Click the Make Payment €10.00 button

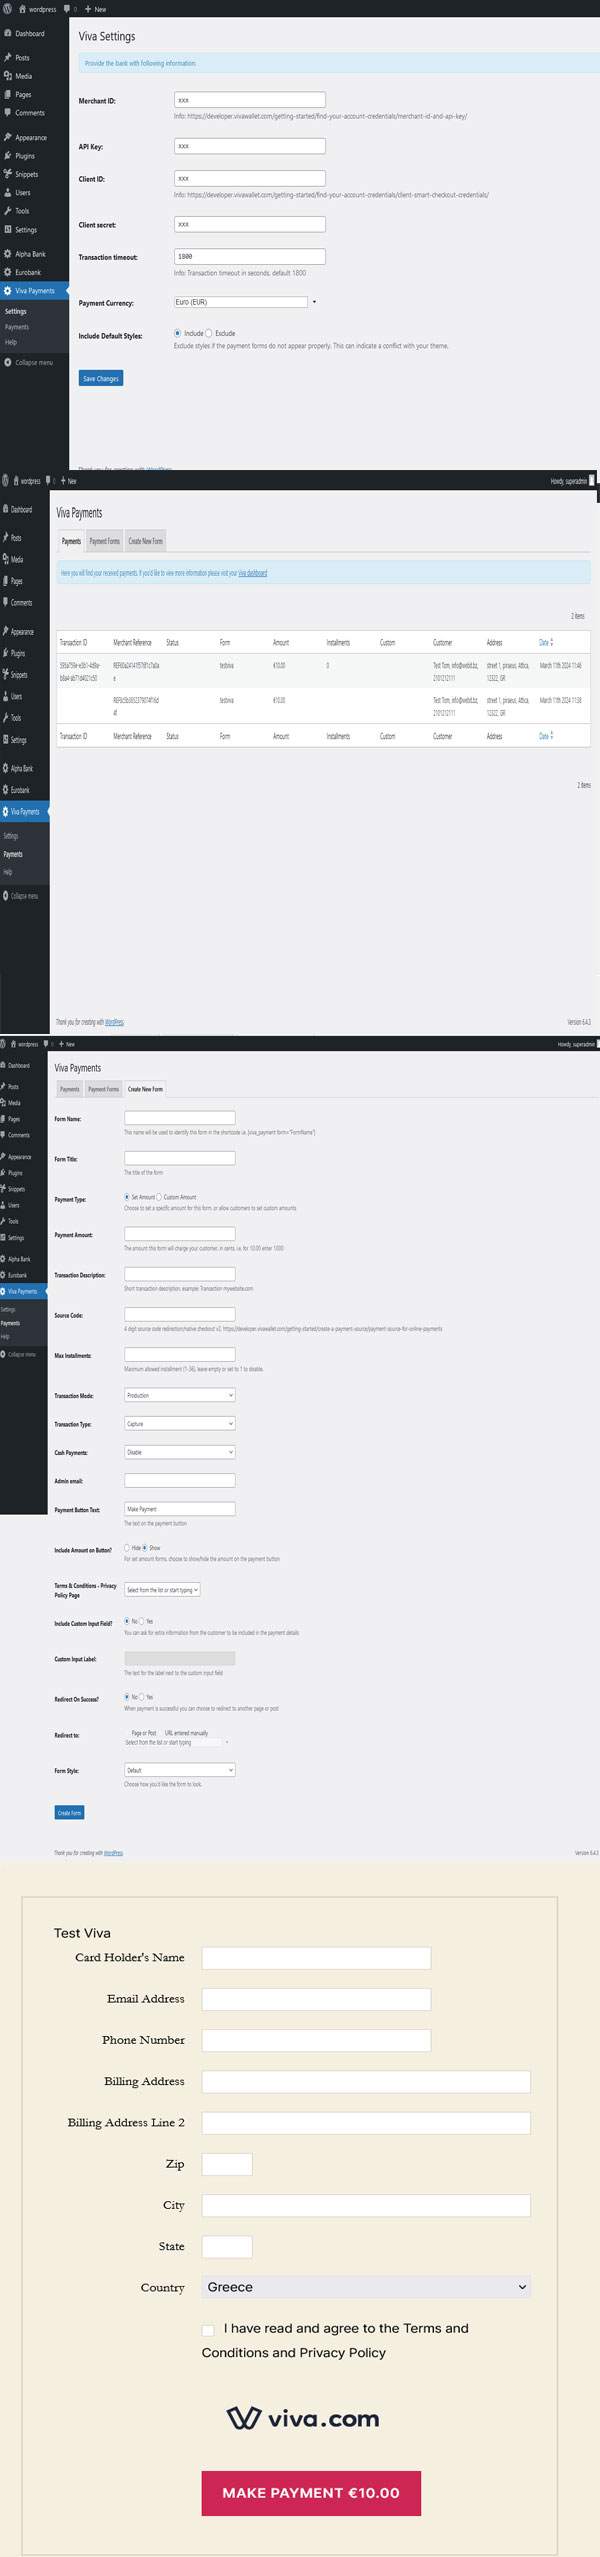[x=311, y=2493]
